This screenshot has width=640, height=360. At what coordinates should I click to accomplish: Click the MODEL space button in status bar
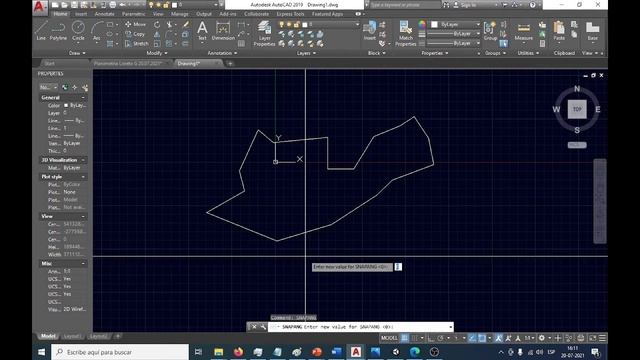[x=389, y=338]
